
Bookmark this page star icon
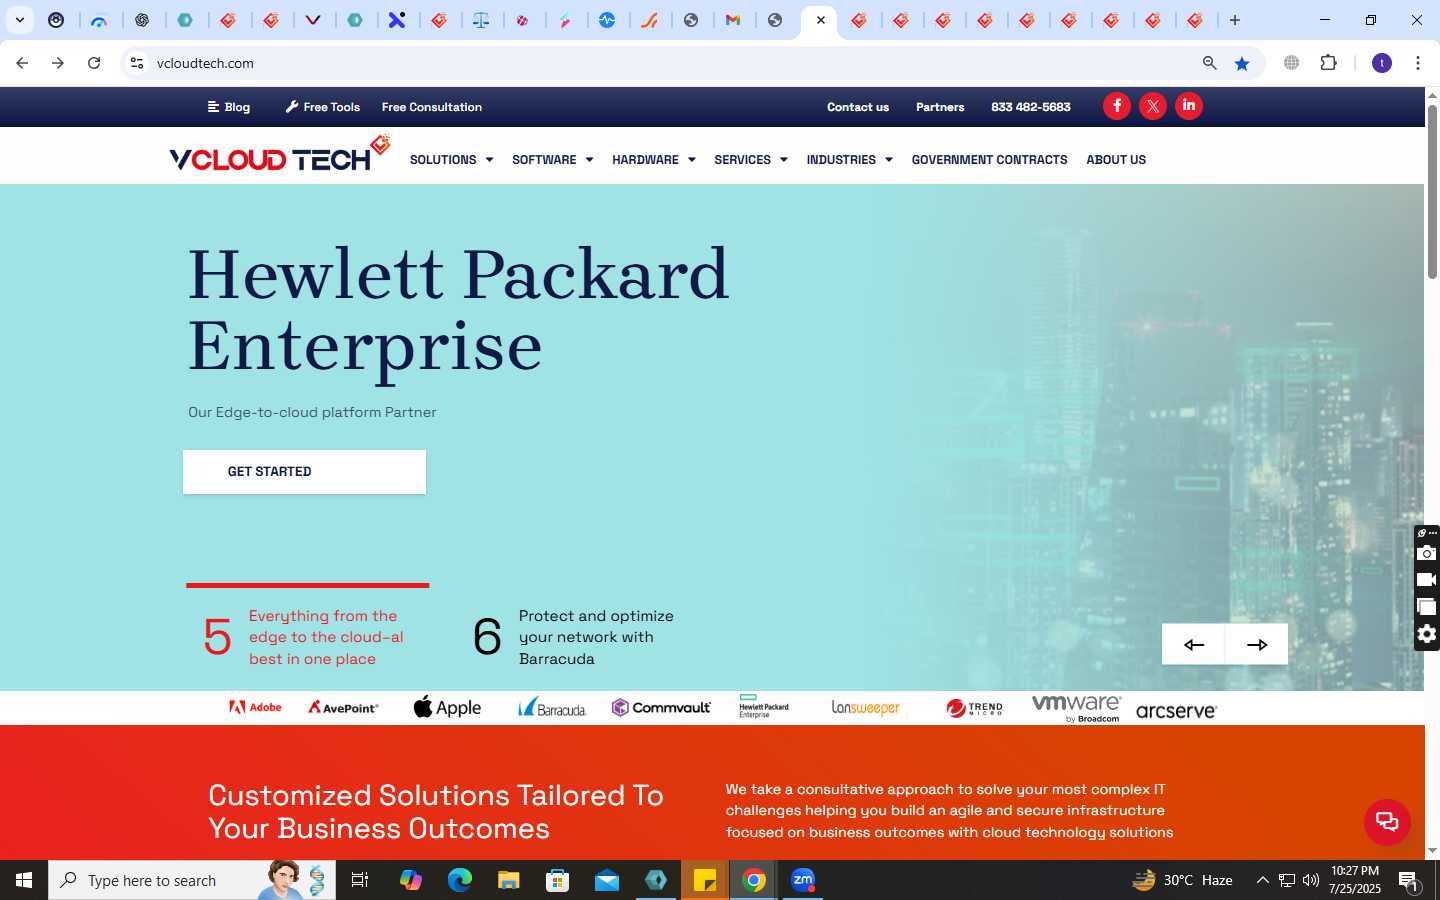coord(1242,63)
